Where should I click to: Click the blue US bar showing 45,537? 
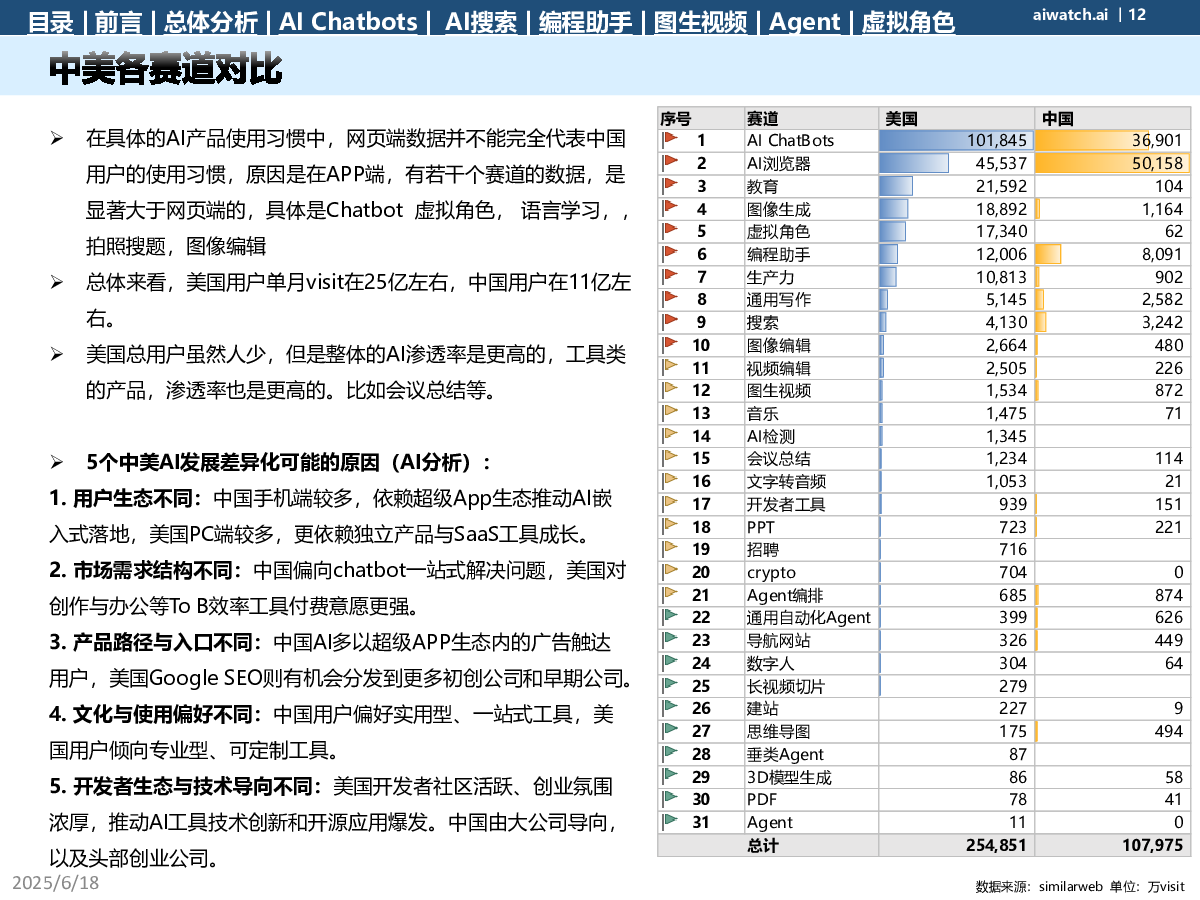(x=914, y=163)
